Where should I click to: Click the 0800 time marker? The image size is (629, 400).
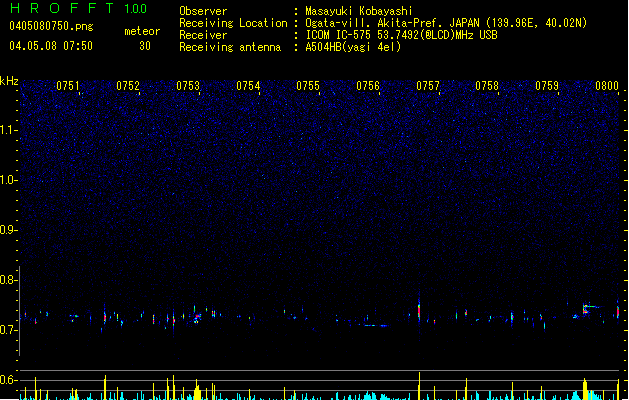tap(607, 86)
